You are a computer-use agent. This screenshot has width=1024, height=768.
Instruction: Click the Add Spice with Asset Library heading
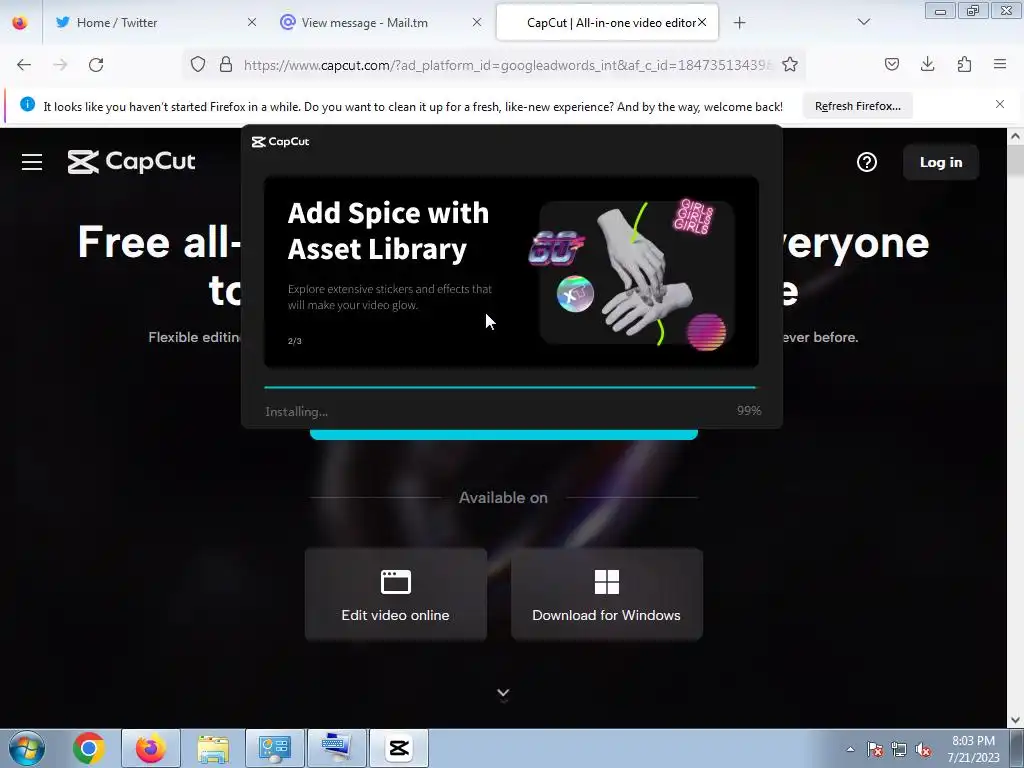pyautogui.click(x=388, y=231)
